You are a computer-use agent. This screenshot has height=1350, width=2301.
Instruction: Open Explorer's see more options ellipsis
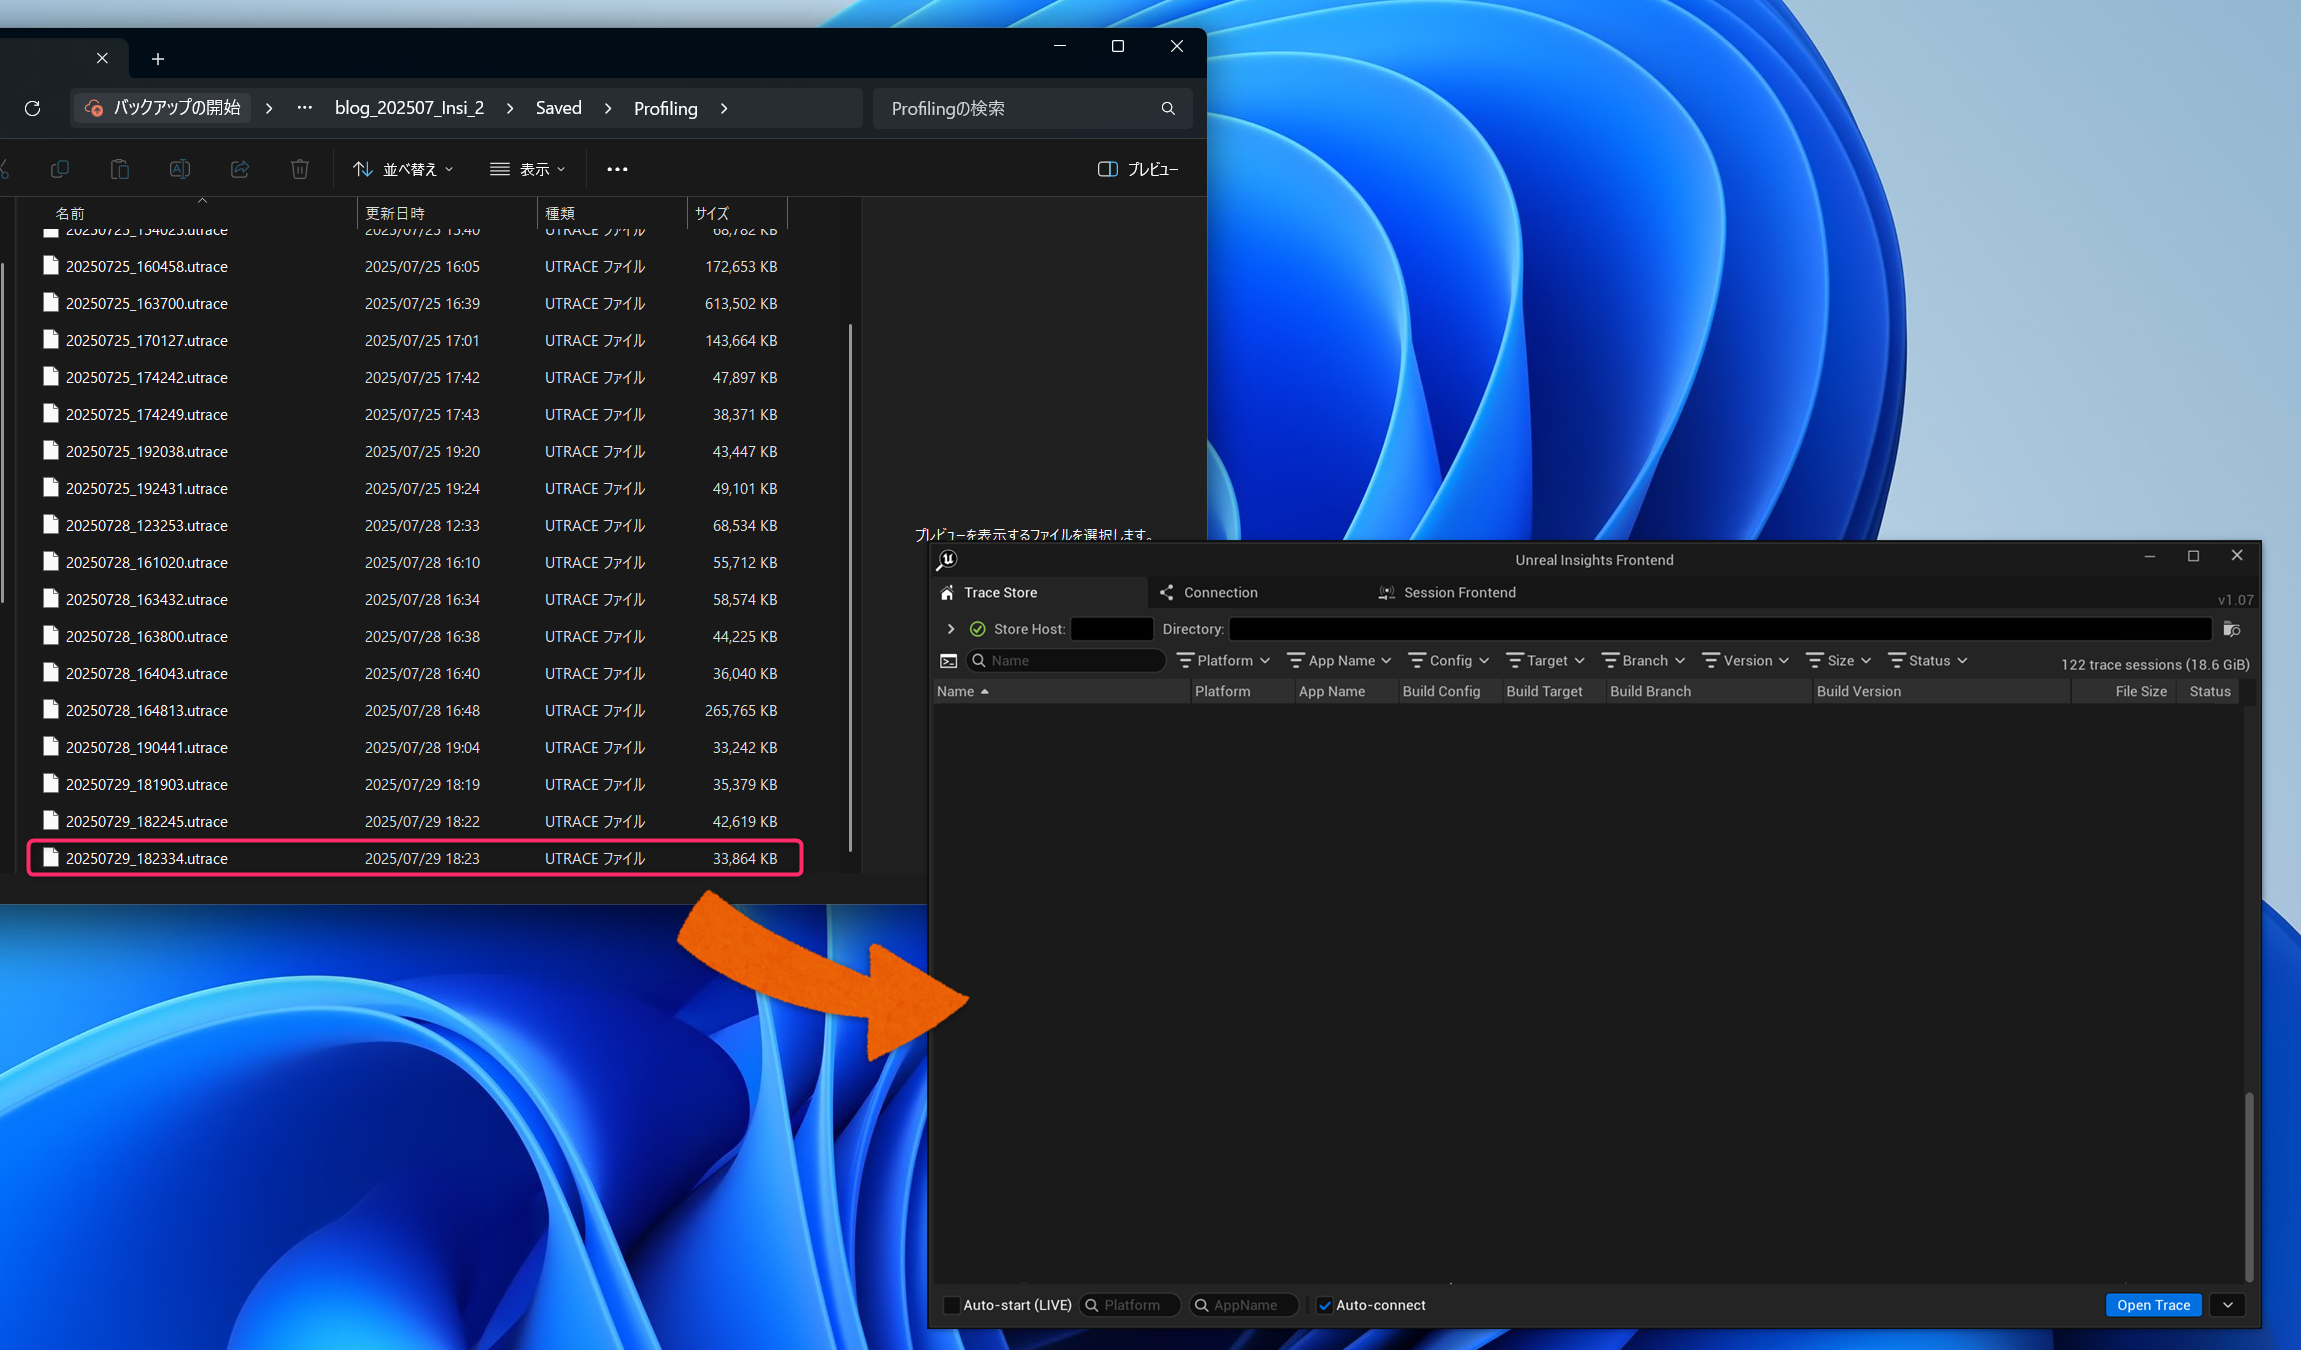pos(617,169)
